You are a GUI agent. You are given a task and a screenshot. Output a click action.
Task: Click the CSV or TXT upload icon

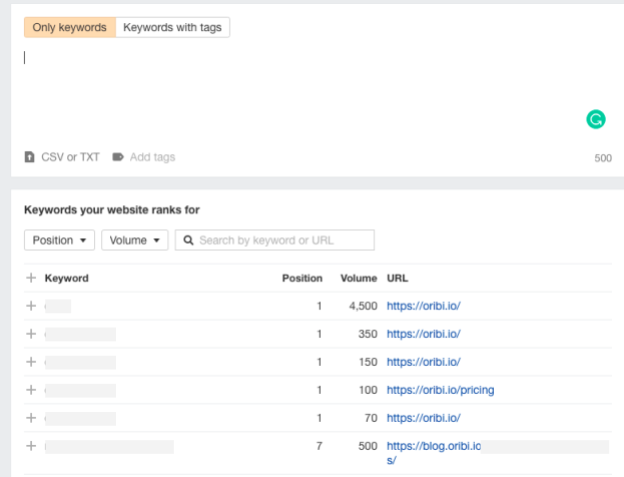point(29,157)
